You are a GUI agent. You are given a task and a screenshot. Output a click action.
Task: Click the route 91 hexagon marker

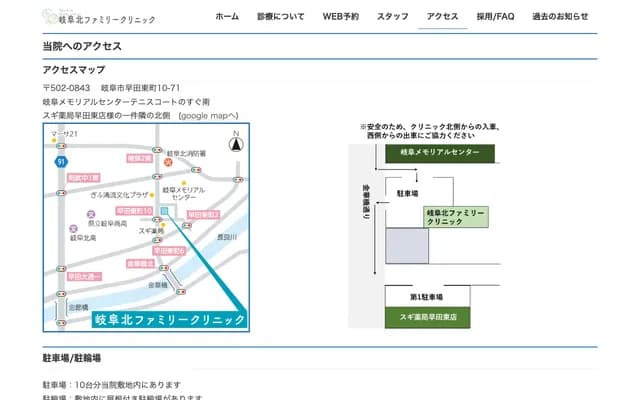click(61, 162)
